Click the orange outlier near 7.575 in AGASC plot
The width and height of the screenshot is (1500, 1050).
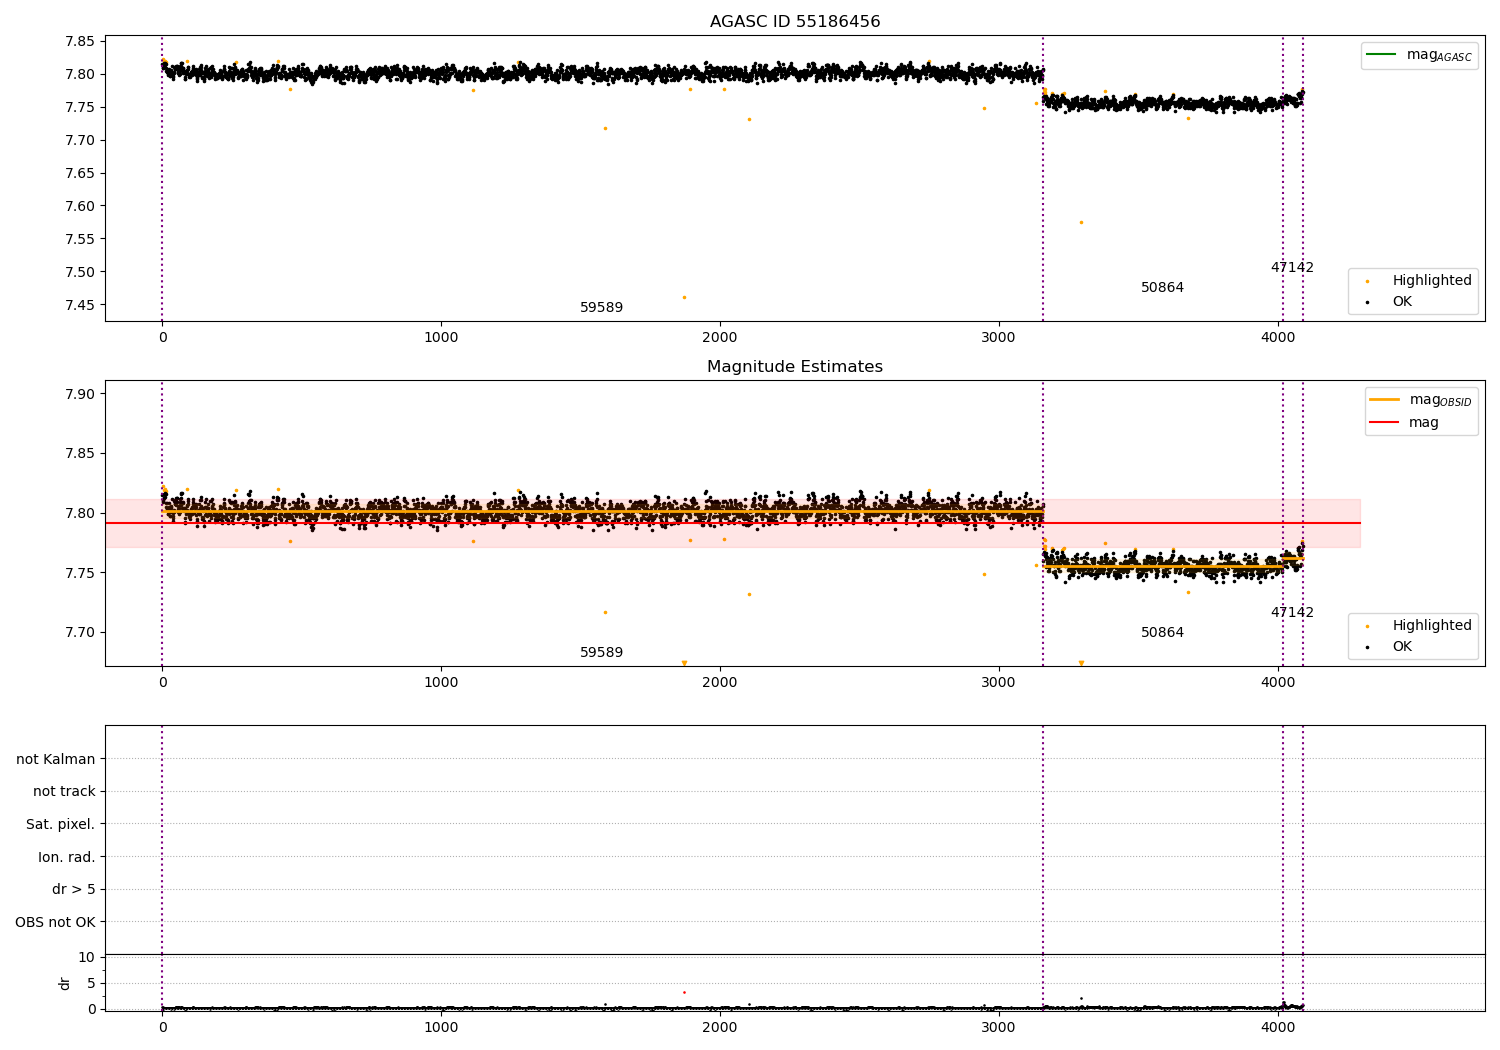[x=1081, y=222]
